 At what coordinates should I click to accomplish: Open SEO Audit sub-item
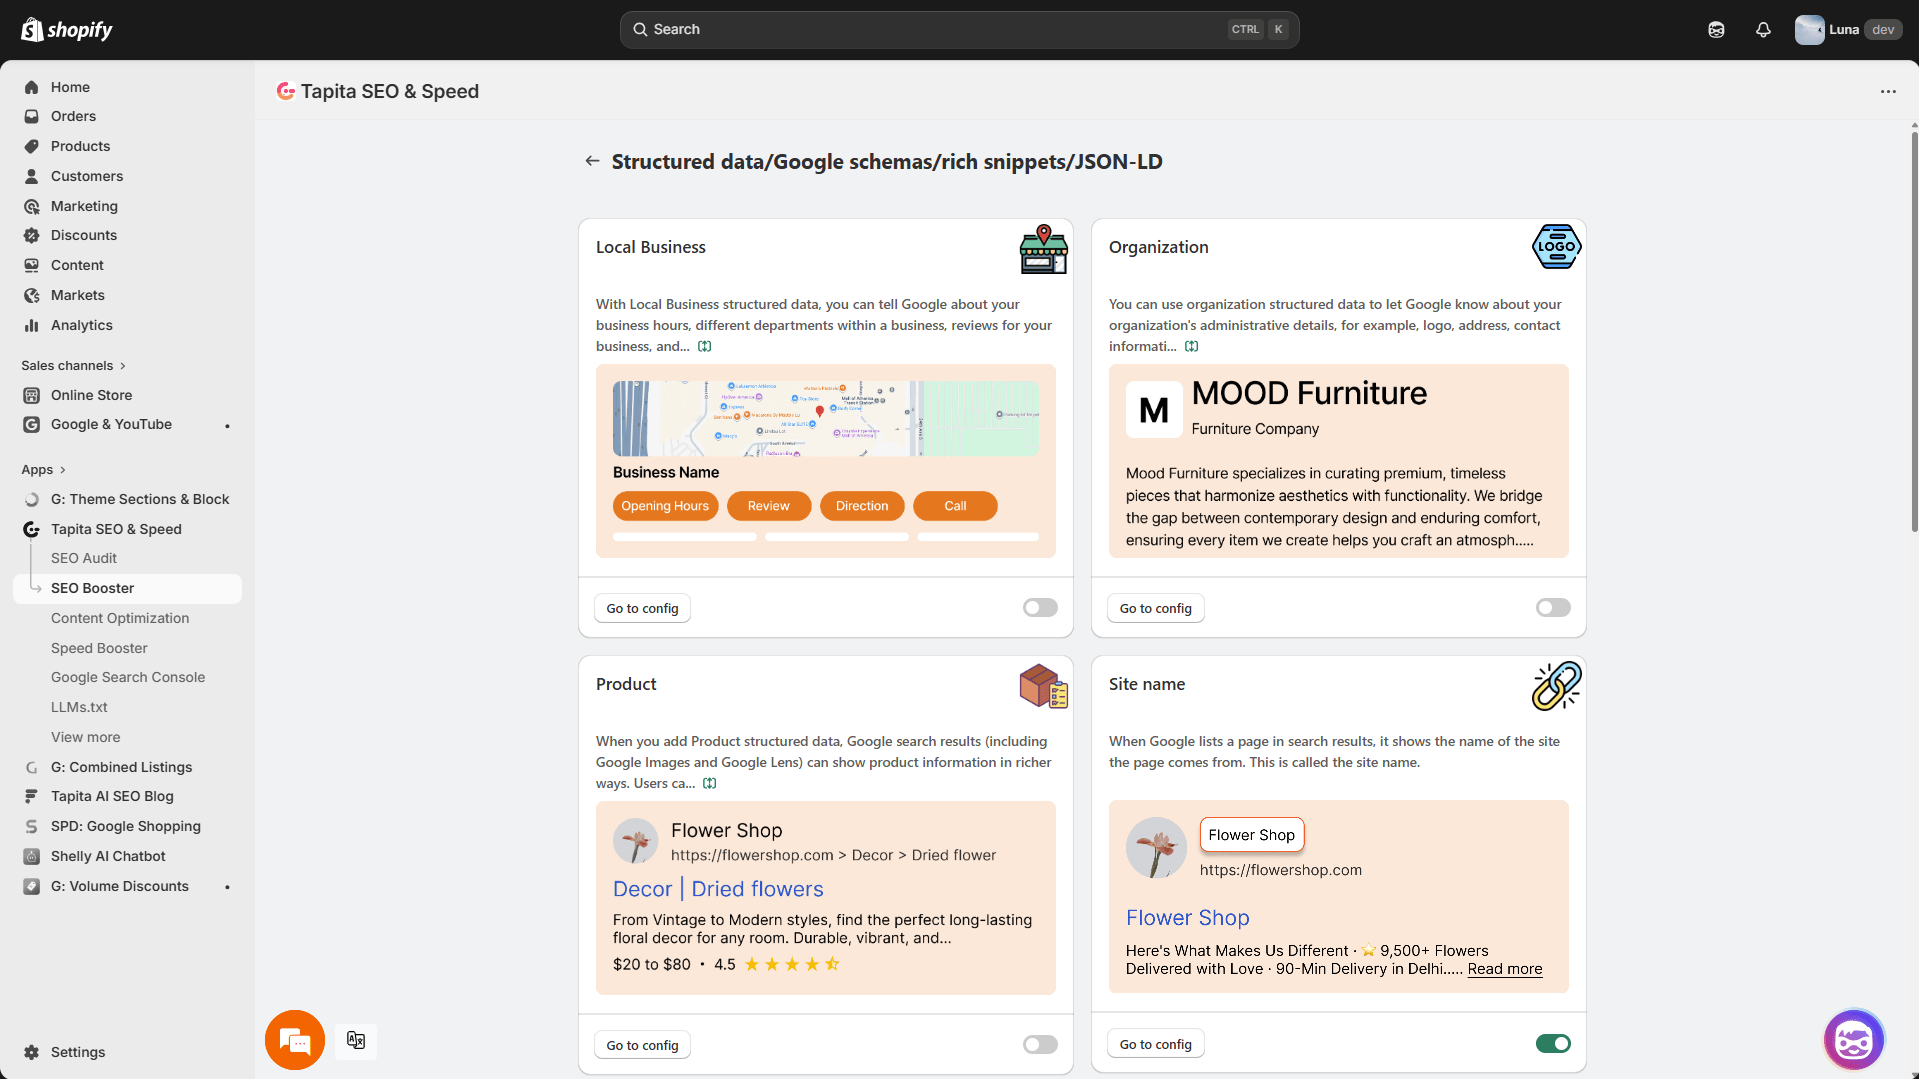point(84,558)
